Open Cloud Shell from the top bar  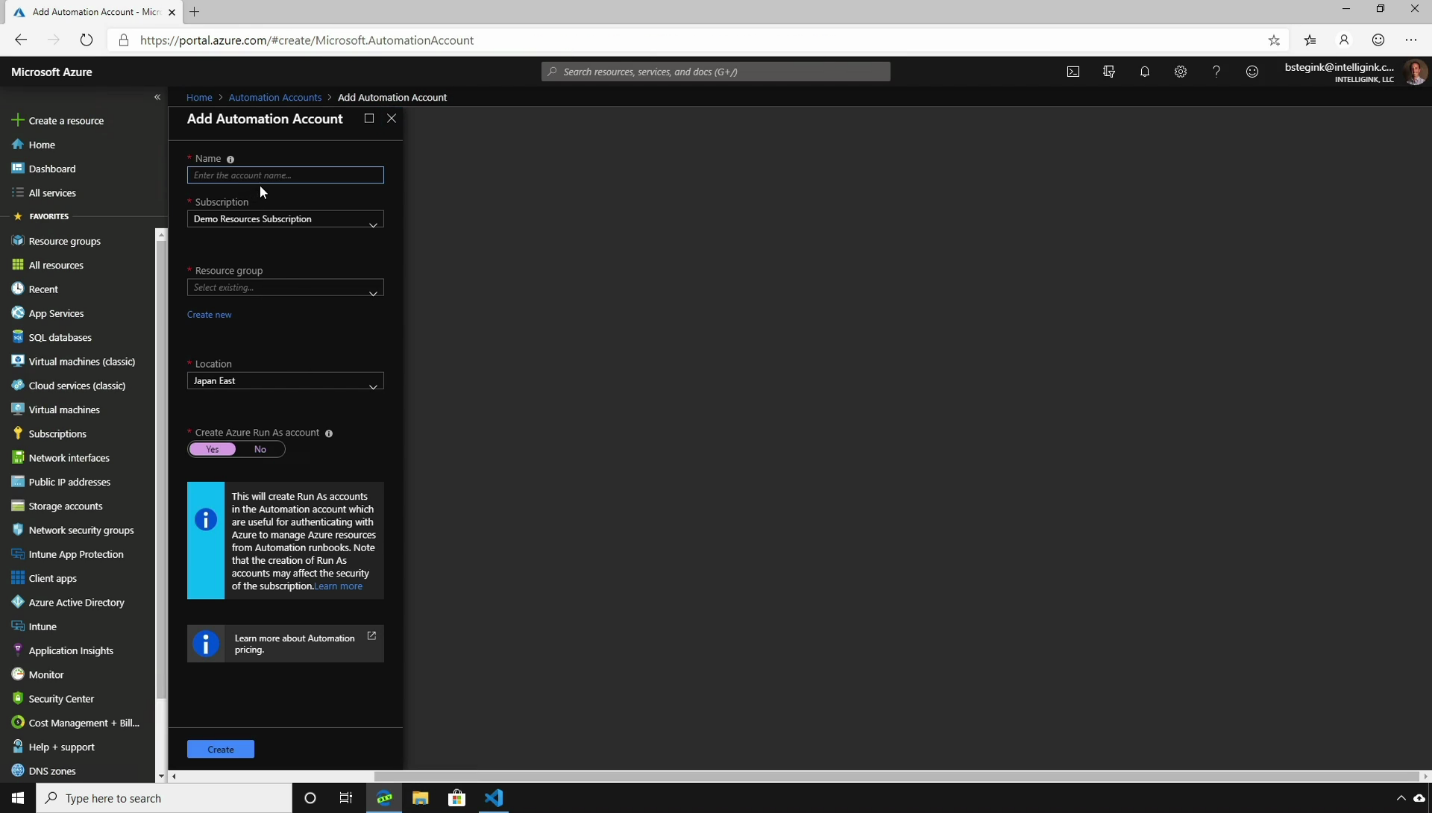tap(1073, 72)
